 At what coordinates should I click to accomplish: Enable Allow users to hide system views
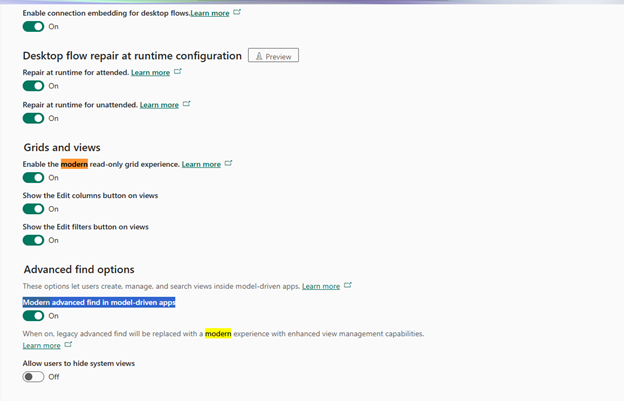33,377
